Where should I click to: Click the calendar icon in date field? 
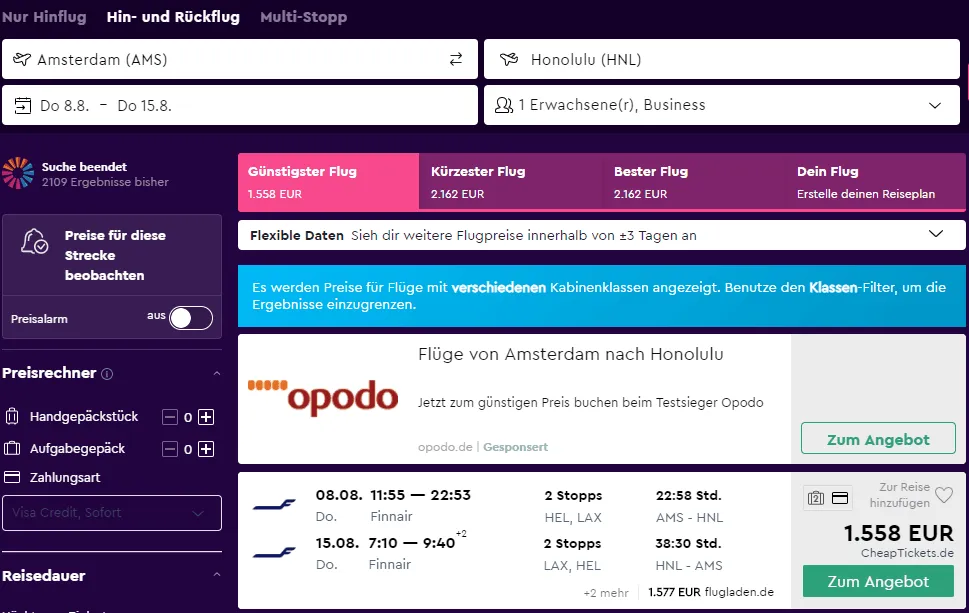tap(23, 105)
